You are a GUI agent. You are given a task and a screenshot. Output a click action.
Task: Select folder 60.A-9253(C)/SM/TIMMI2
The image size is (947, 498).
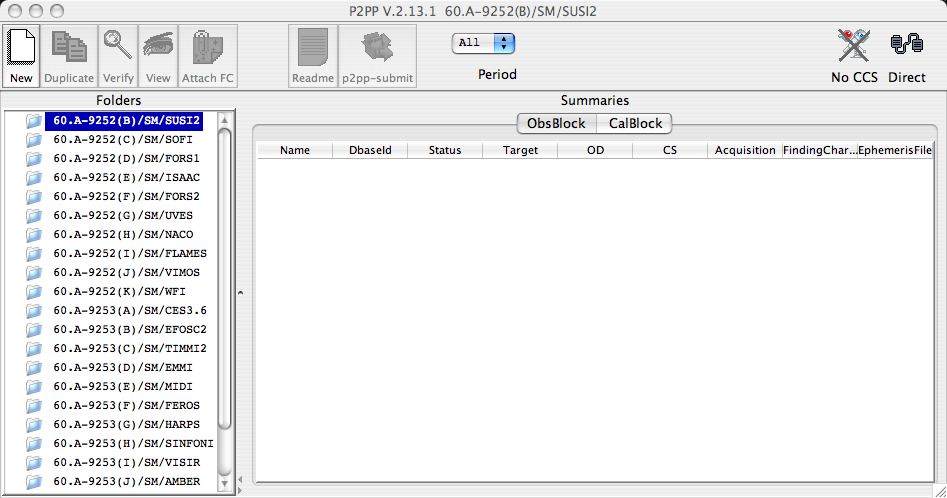pyautogui.click(x=130, y=349)
